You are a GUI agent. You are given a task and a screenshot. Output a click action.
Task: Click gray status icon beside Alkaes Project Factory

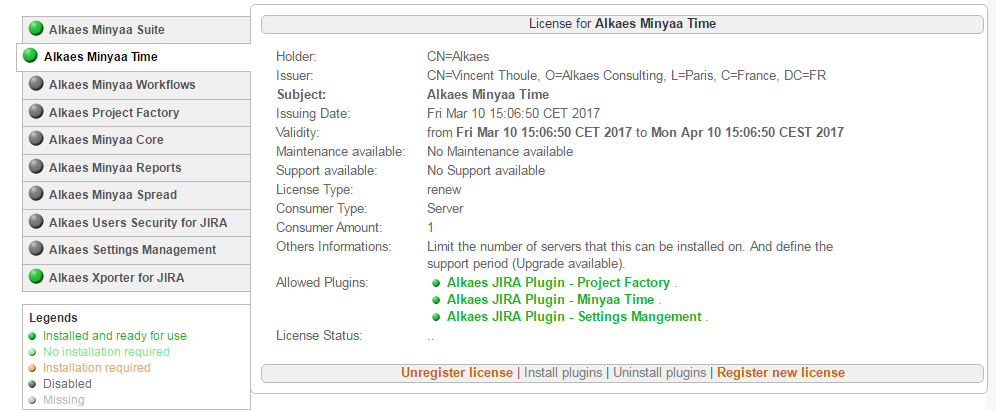coord(37,112)
